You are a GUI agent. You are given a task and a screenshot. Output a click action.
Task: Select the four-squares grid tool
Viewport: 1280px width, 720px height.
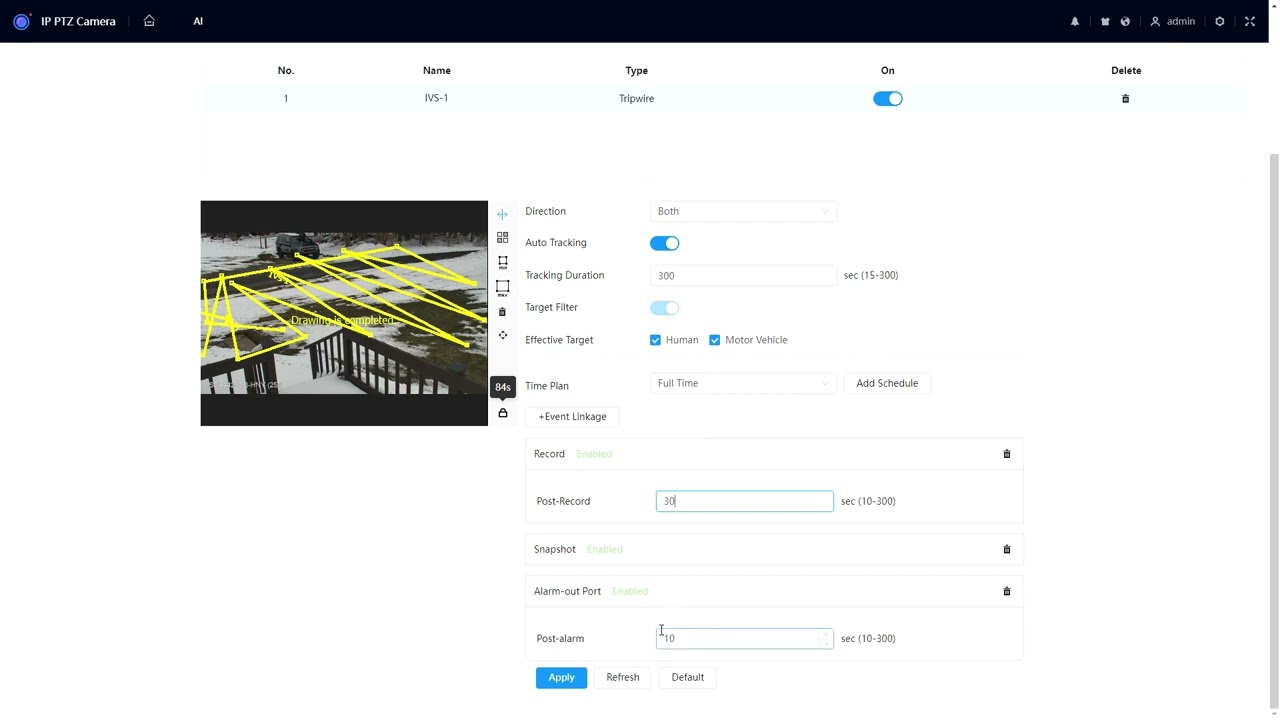(x=502, y=238)
